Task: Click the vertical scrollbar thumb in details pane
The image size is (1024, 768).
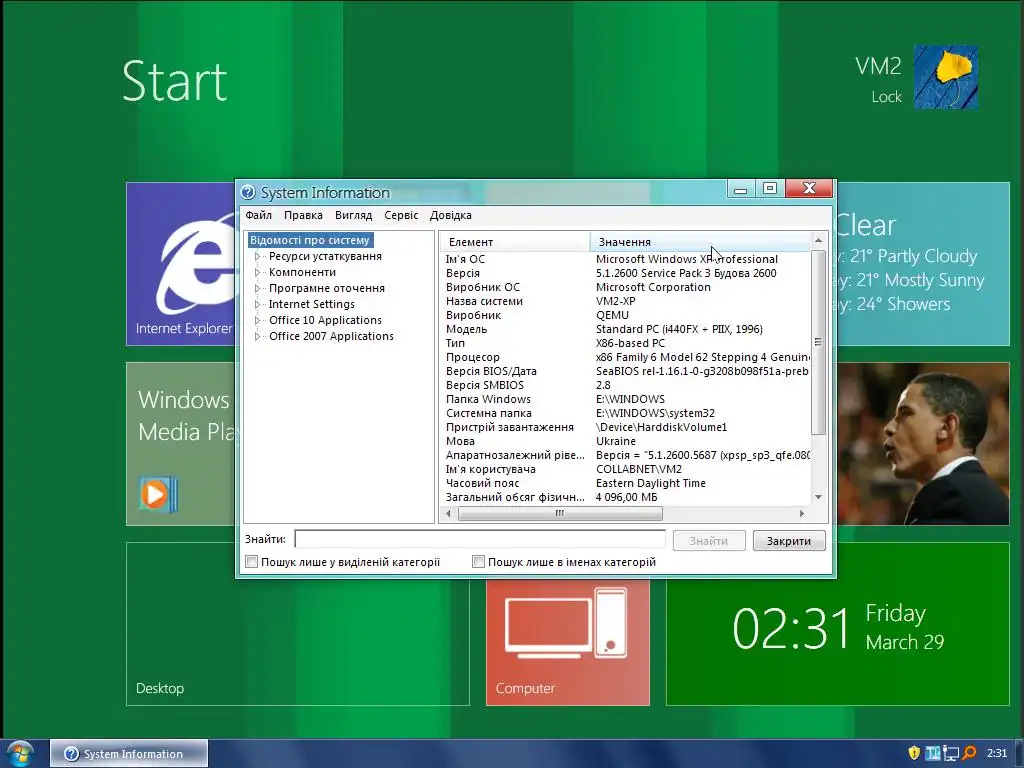Action: 818,342
